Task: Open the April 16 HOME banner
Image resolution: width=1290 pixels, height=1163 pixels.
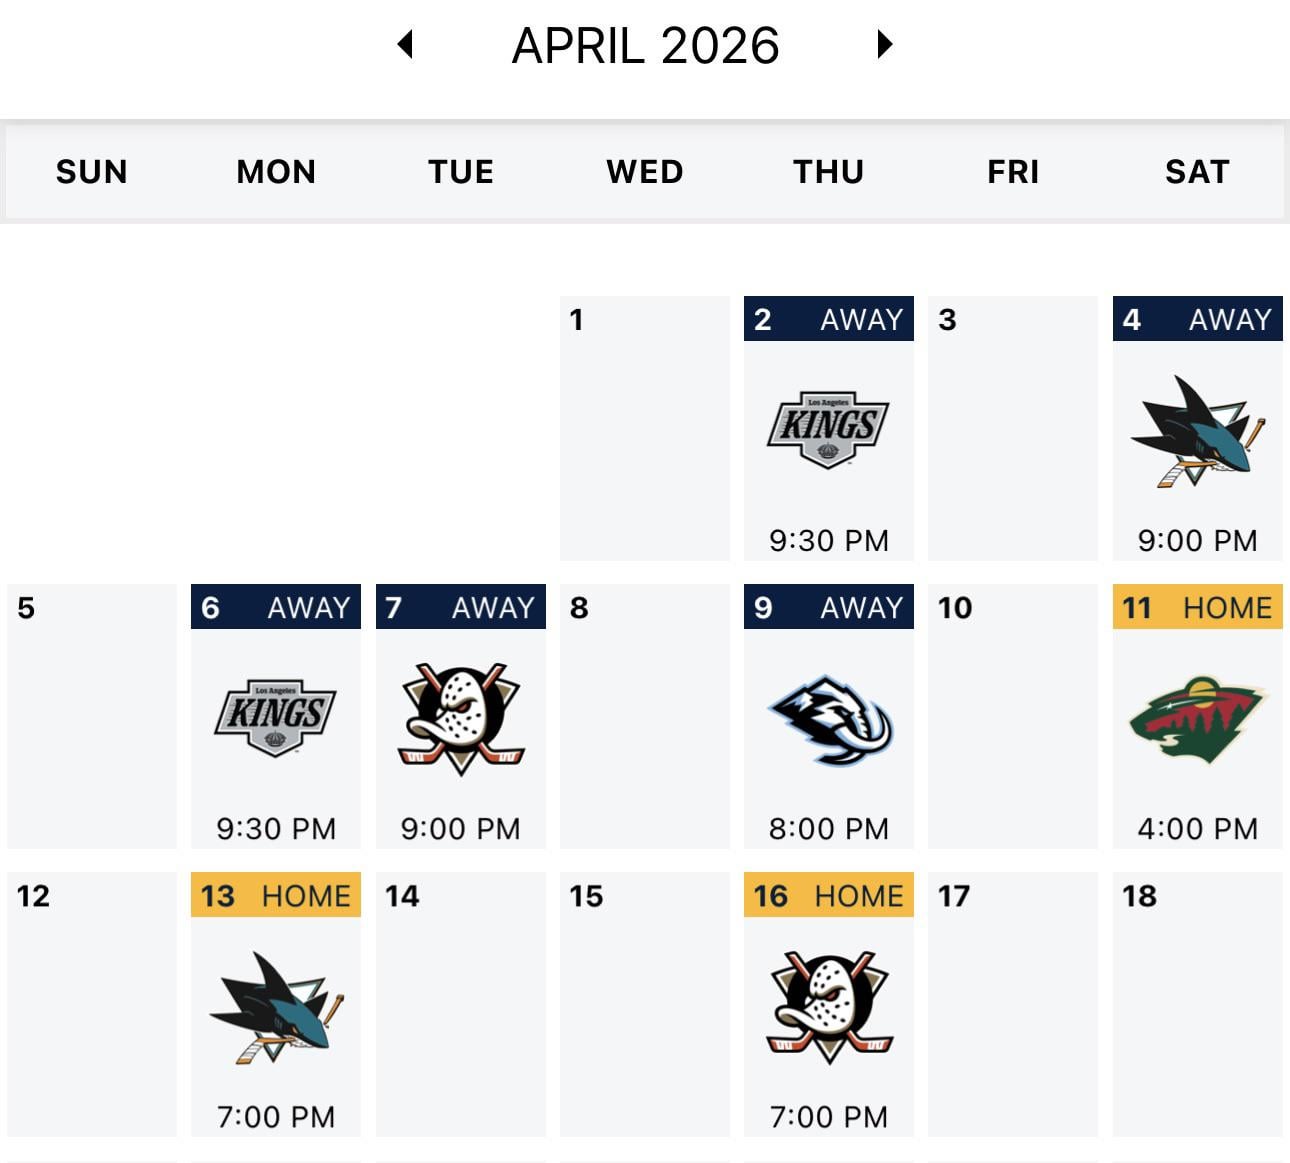Action: point(829,895)
